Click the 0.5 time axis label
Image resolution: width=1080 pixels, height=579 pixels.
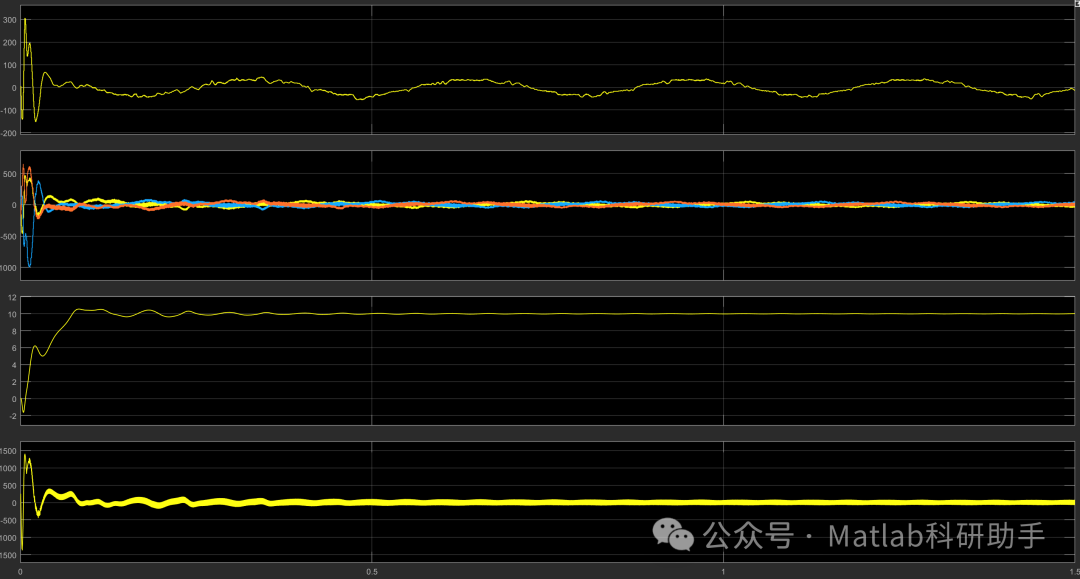(372, 572)
